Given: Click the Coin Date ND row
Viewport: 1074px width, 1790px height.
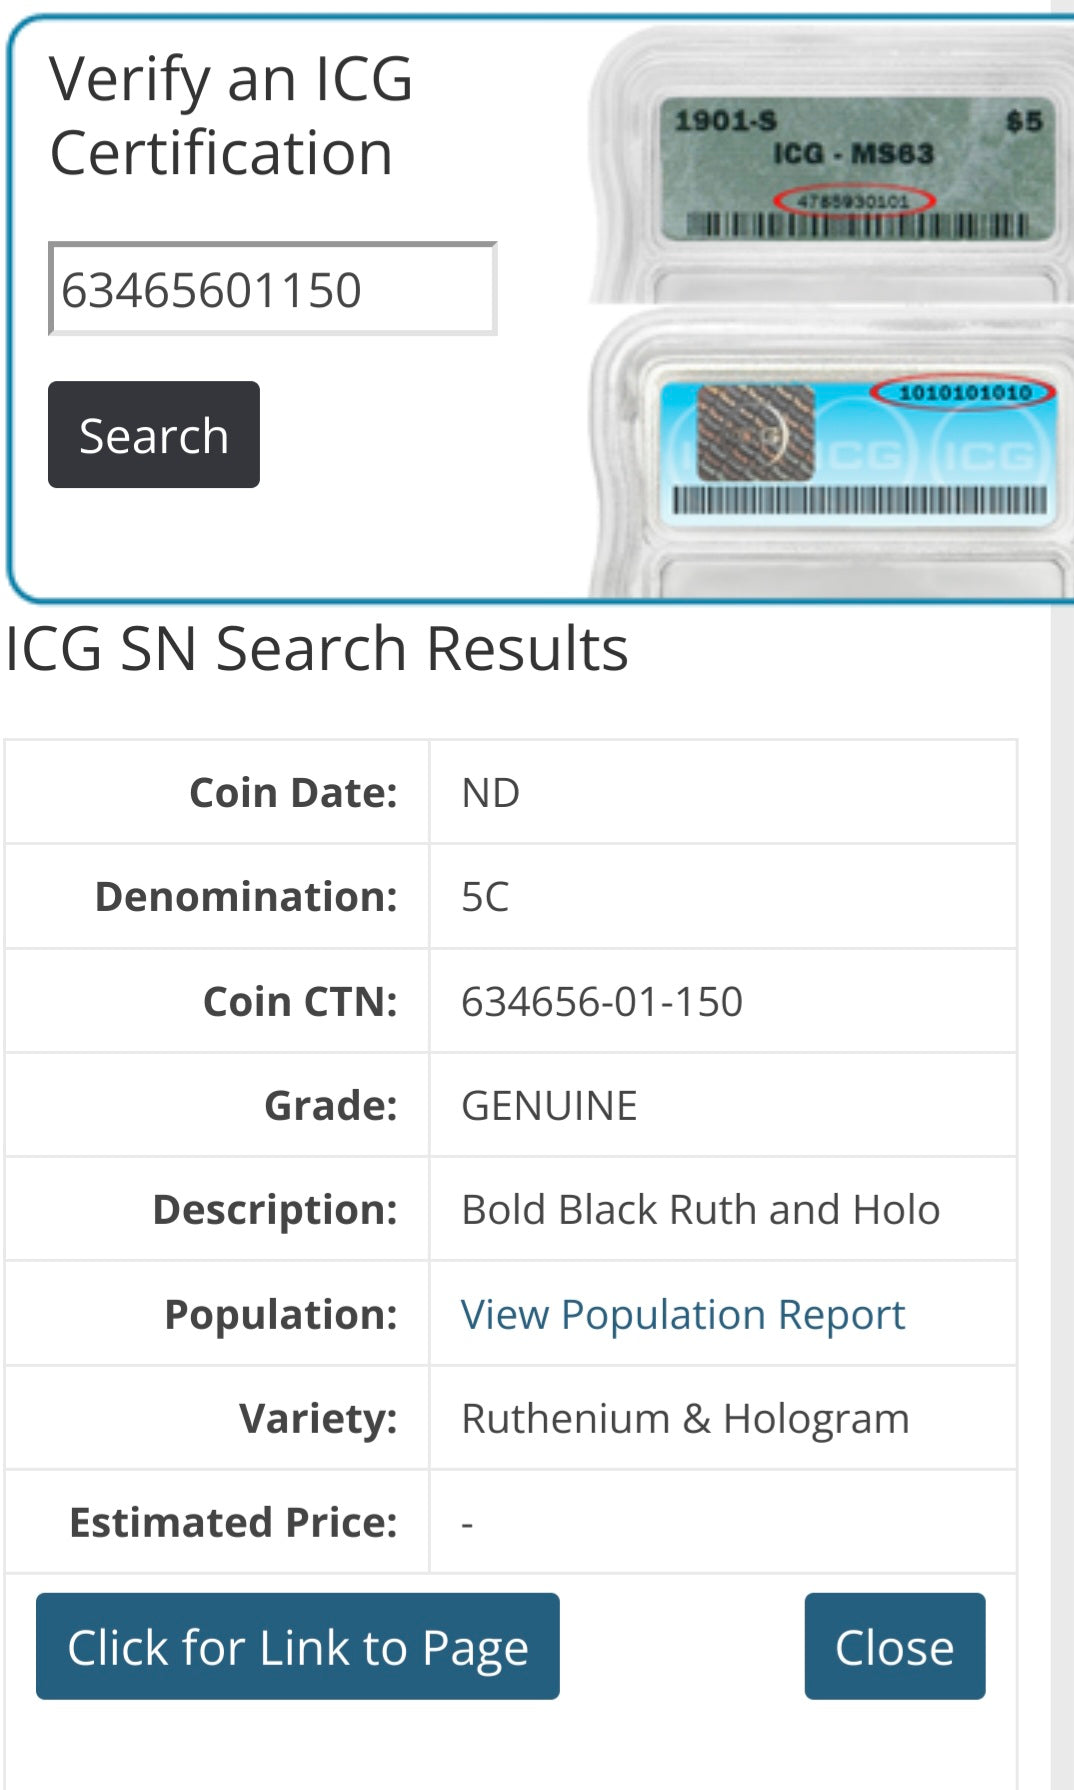Looking at the screenshot, I should pyautogui.click(x=489, y=791).
